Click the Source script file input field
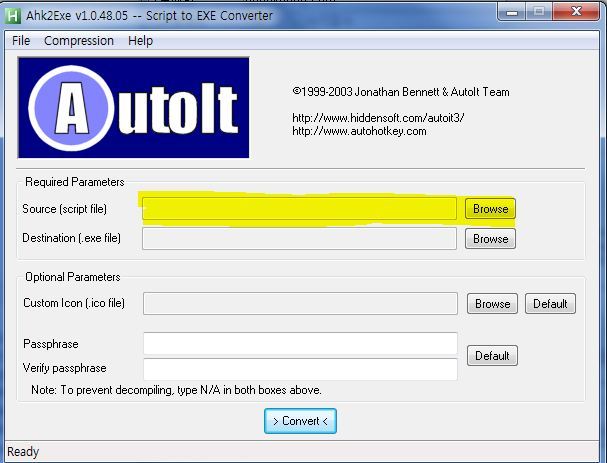 click(299, 209)
